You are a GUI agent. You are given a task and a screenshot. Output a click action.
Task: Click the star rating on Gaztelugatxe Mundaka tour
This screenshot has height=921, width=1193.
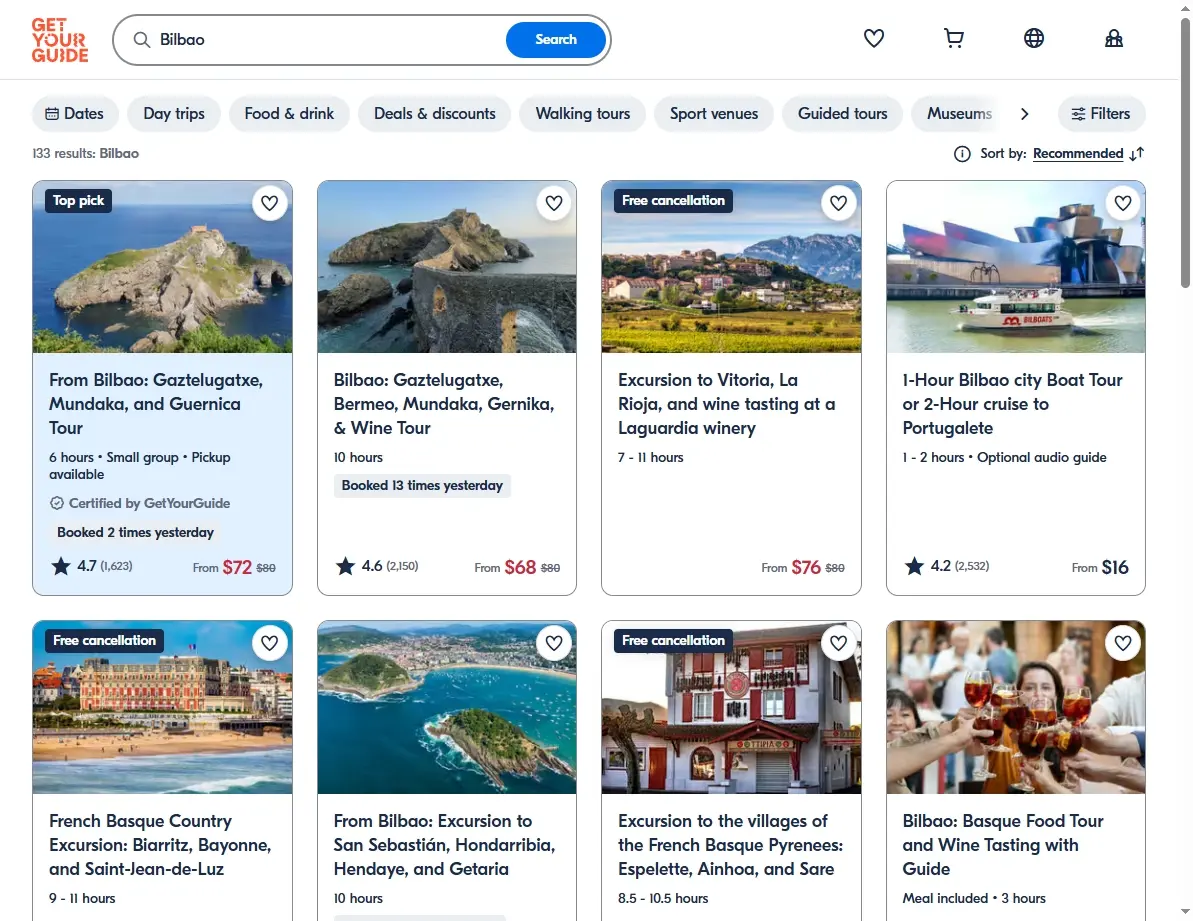point(61,566)
